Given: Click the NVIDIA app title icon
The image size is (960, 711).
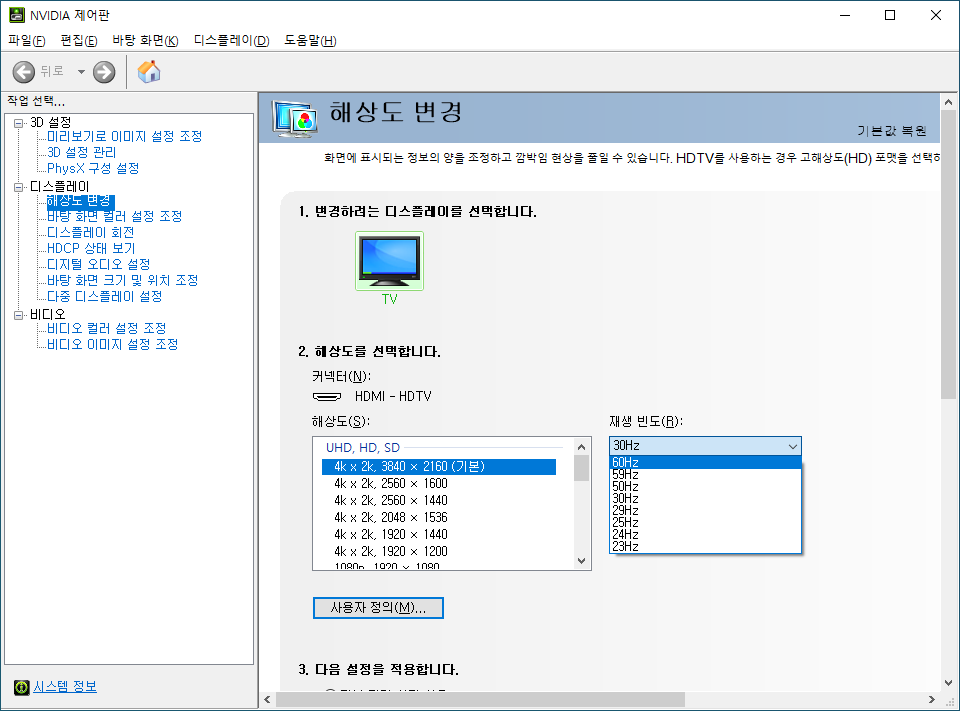Looking at the screenshot, I should [17, 15].
